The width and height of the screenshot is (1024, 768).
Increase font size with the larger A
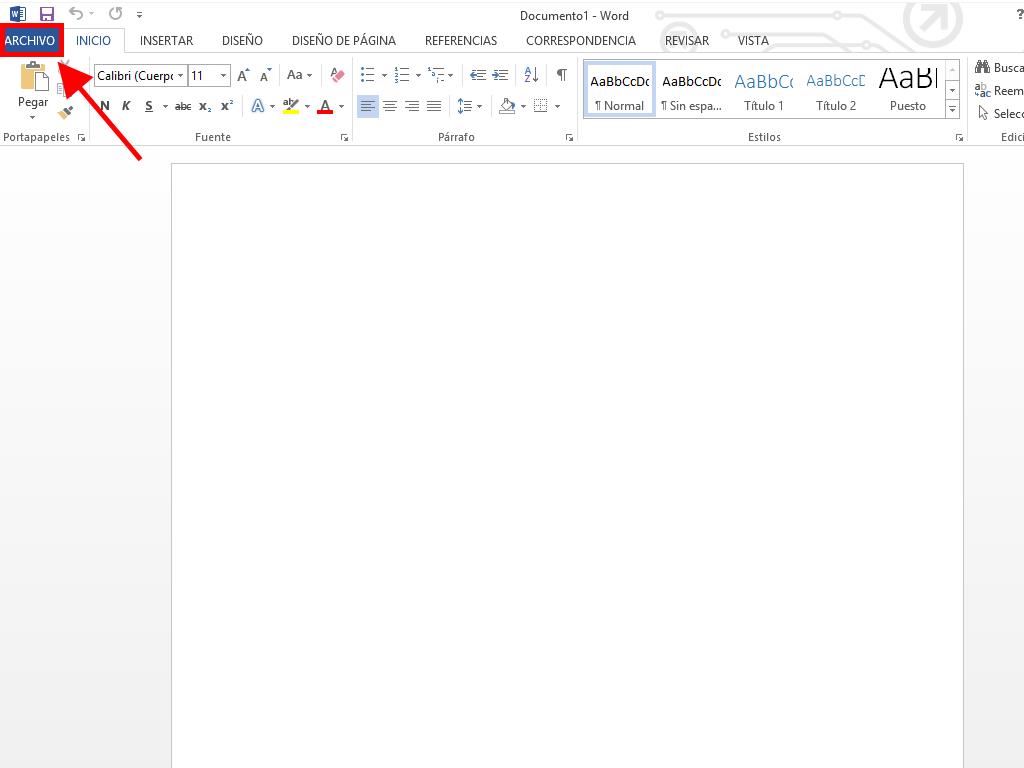pos(243,75)
